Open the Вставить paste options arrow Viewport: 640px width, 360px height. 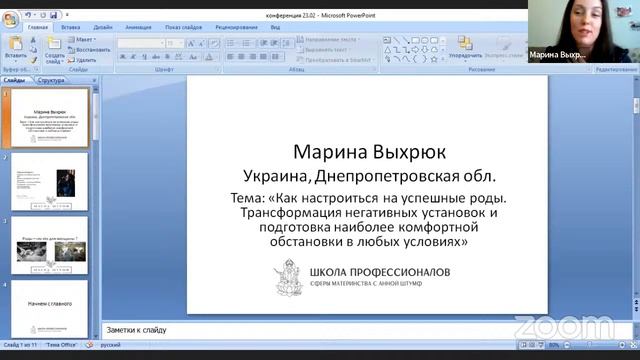click(16, 60)
